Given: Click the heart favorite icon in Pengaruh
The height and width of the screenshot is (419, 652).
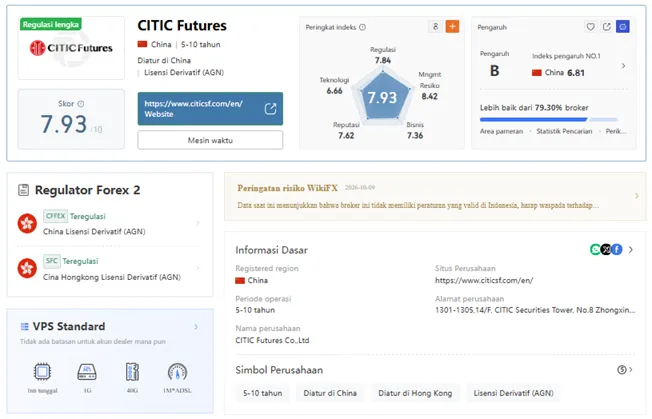Looking at the screenshot, I should pyautogui.click(x=590, y=27).
